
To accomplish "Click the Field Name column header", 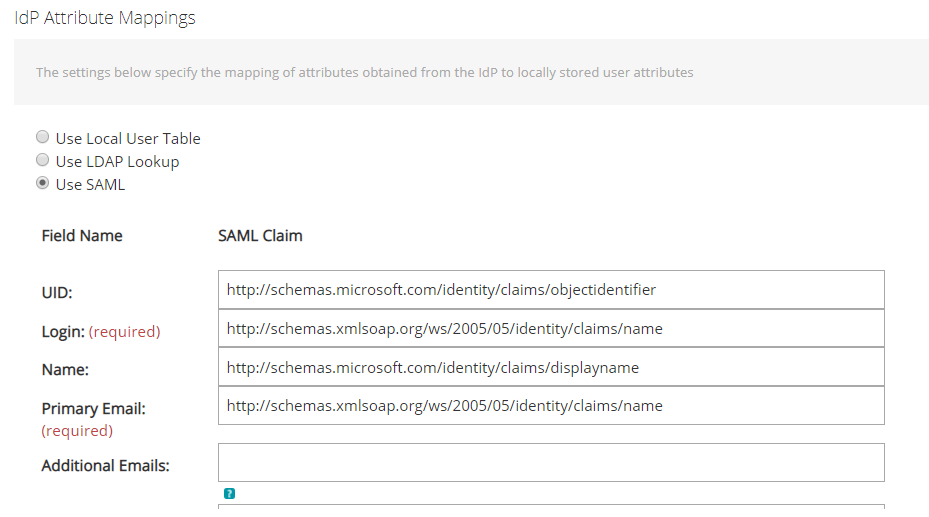I will coord(82,236).
